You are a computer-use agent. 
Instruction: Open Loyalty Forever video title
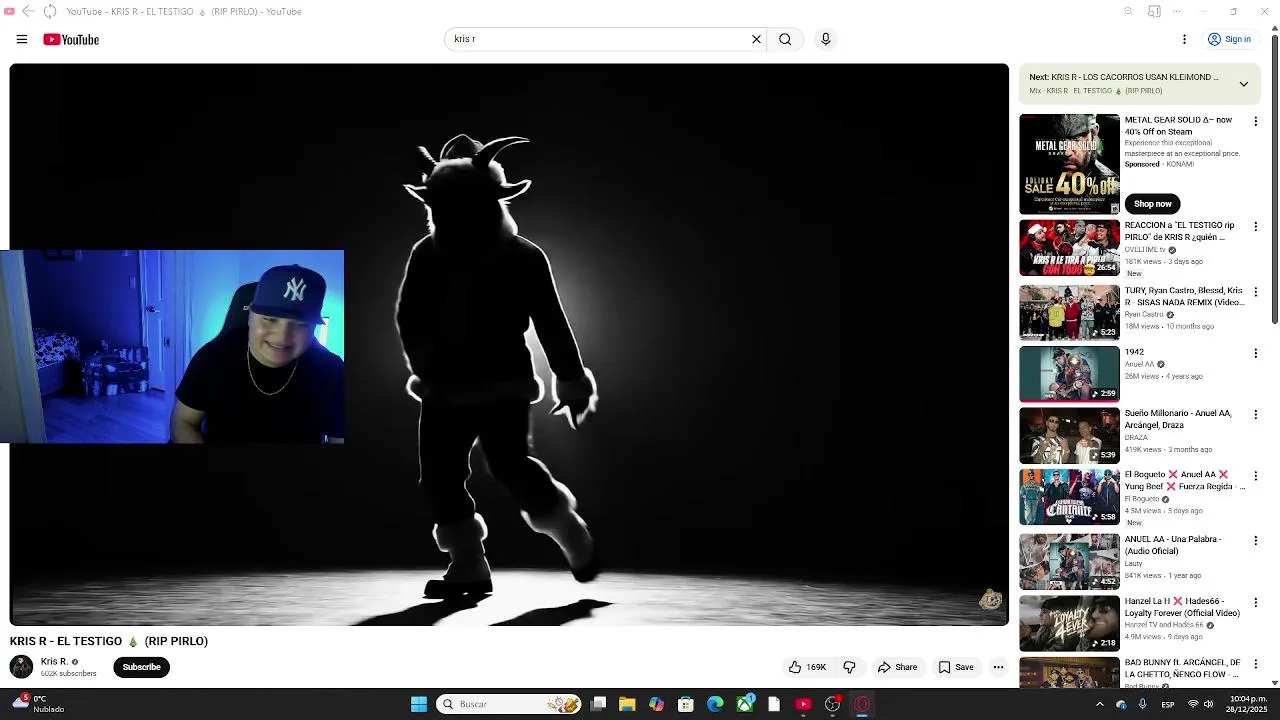click(1182, 607)
